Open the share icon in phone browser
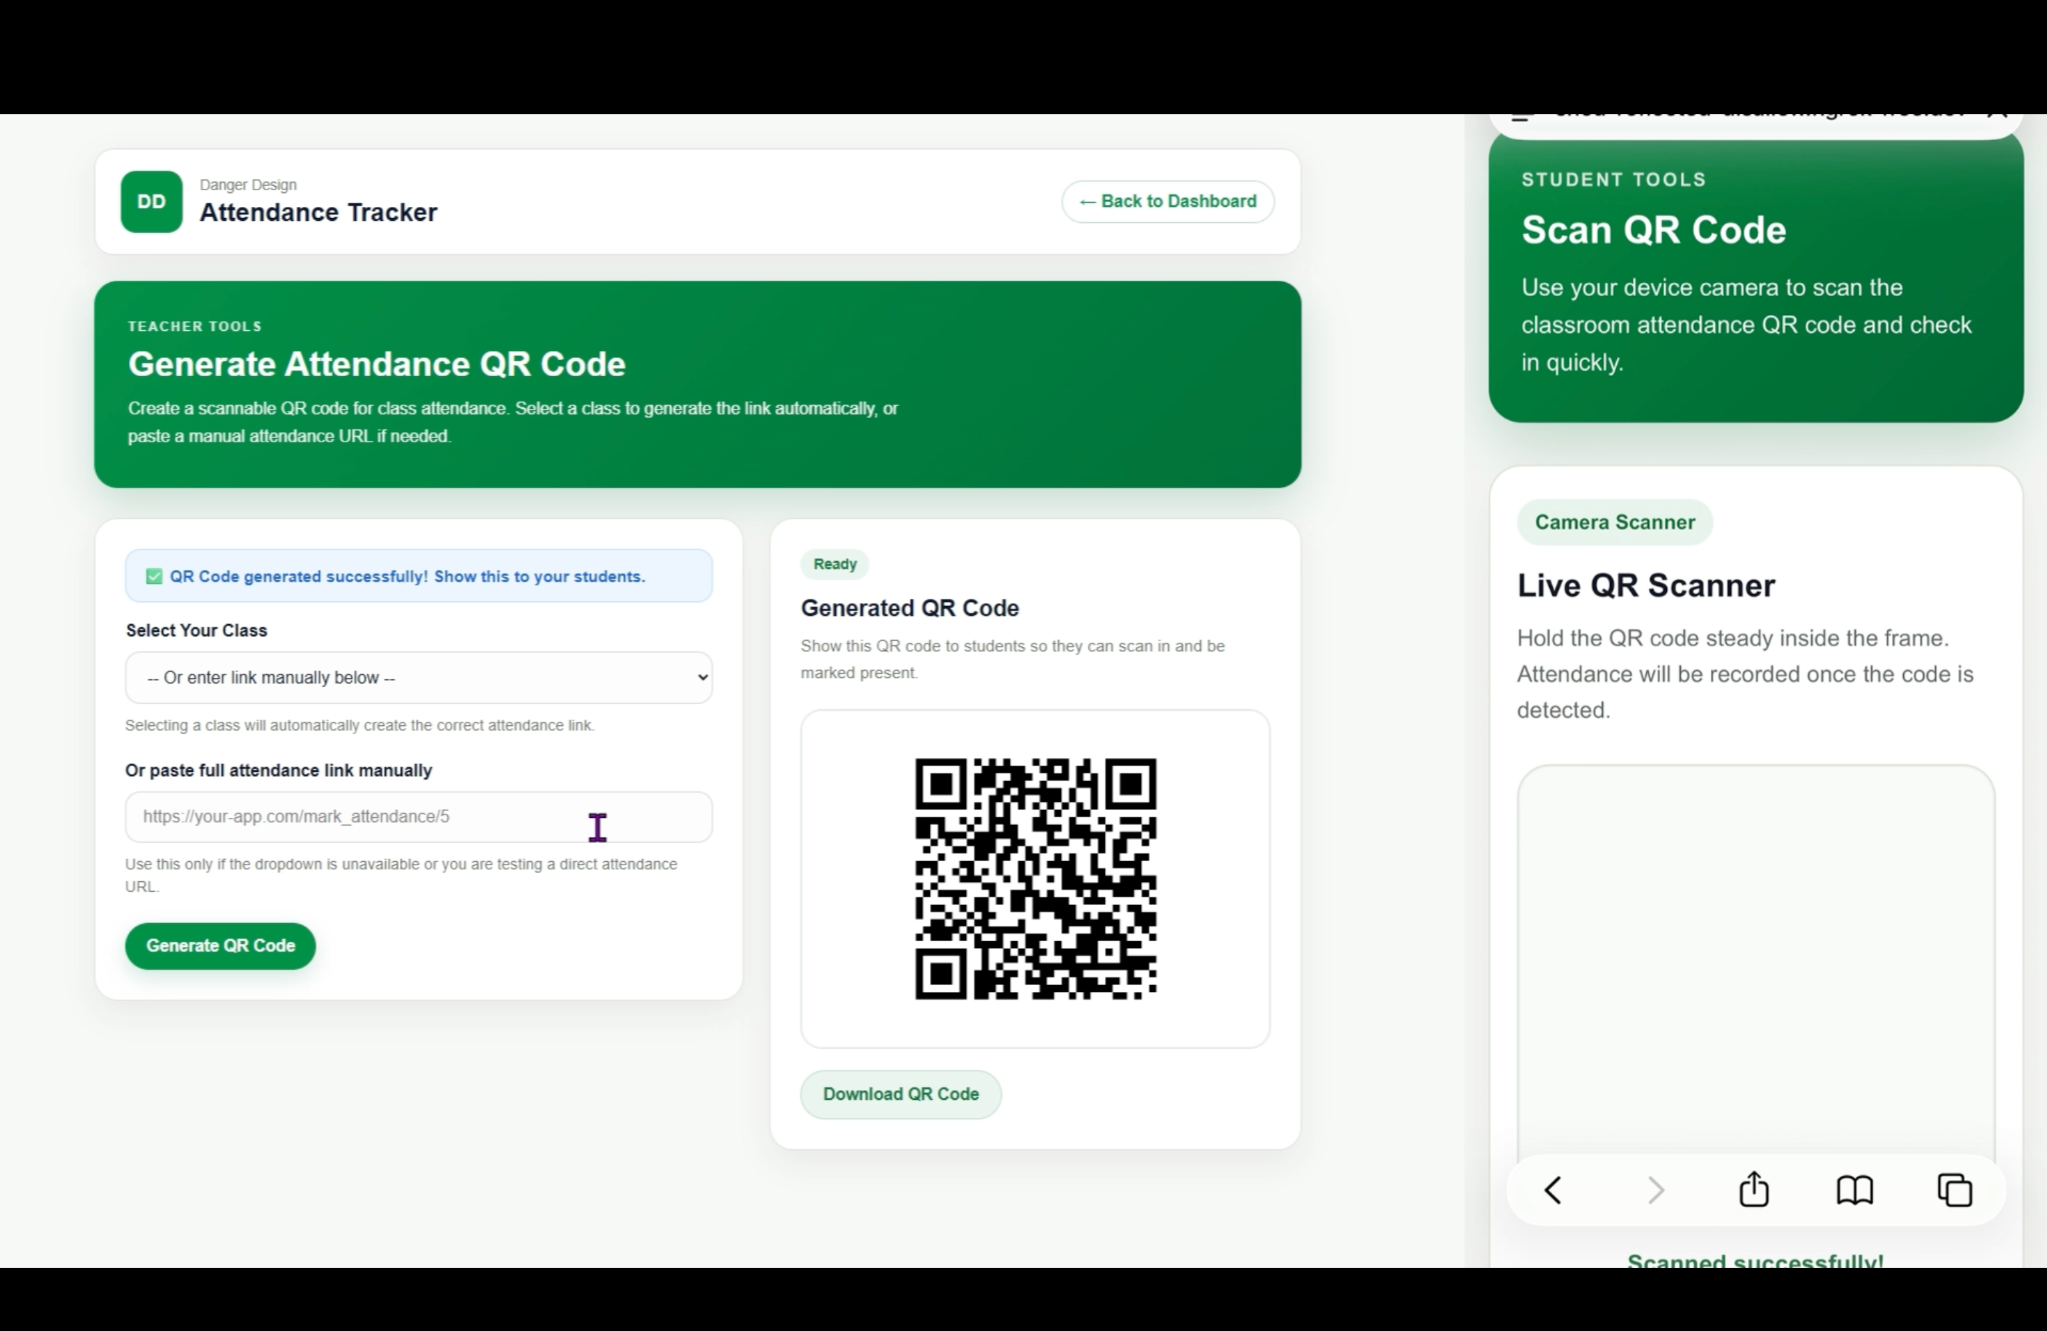 point(1754,1189)
